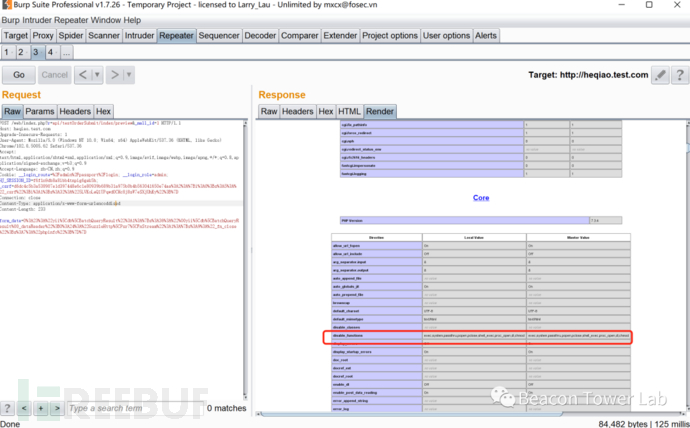The height and width of the screenshot is (428, 690).
Task: Click the Go button to send request
Action: click(19, 75)
